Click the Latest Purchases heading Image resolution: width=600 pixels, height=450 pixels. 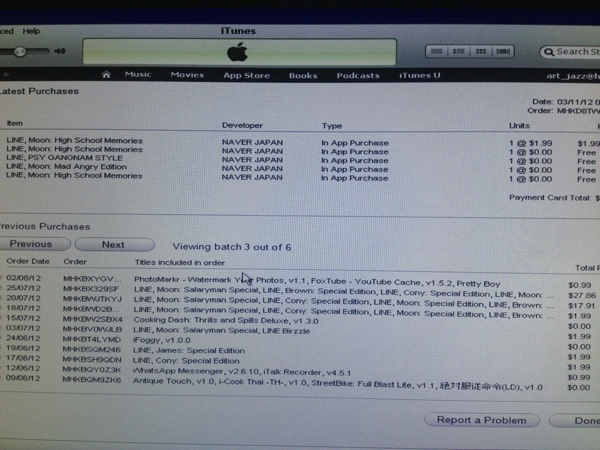(x=39, y=91)
